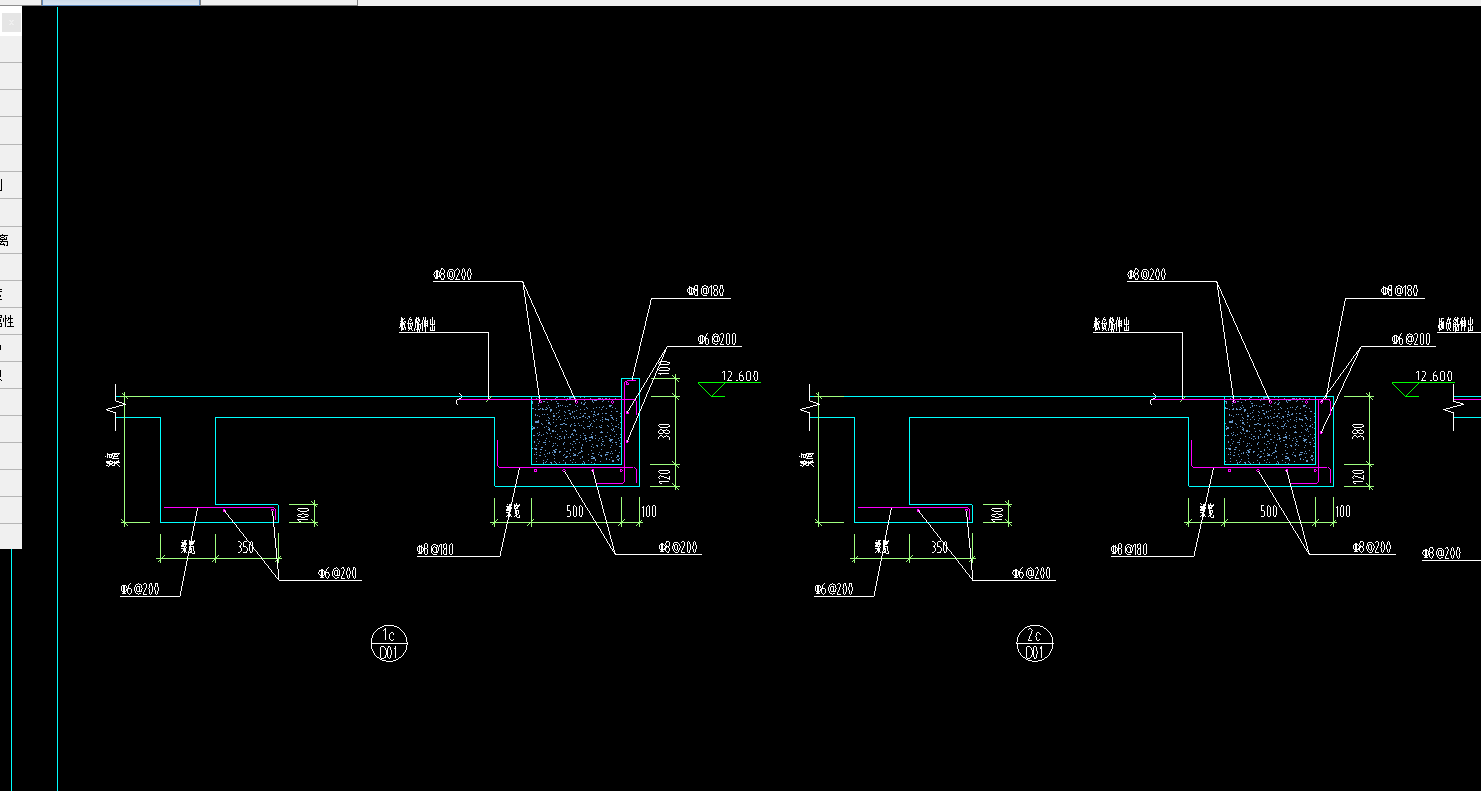Select bottom 100 dimension in detail 1c

click(x=648, y=512)
